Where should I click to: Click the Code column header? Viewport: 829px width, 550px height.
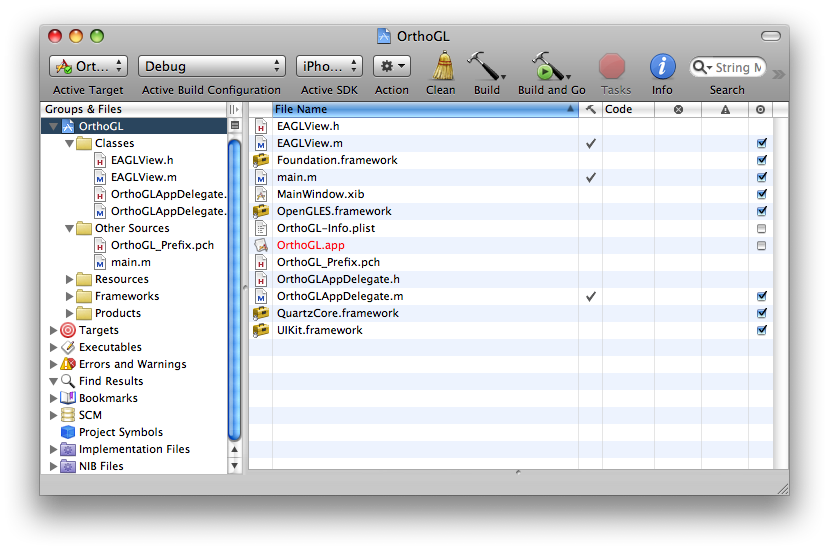628,109
